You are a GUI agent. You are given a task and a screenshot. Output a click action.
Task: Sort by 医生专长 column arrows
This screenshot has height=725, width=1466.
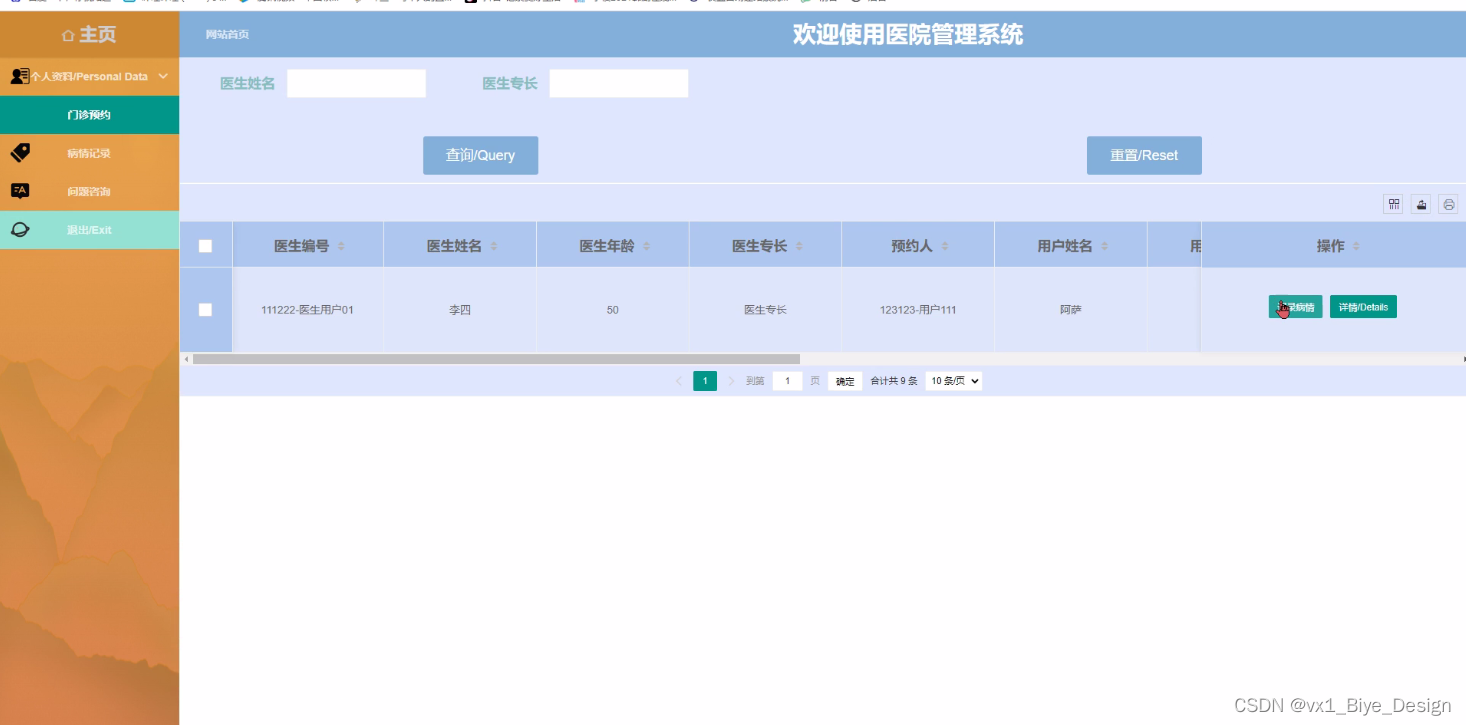pos(799,246)
